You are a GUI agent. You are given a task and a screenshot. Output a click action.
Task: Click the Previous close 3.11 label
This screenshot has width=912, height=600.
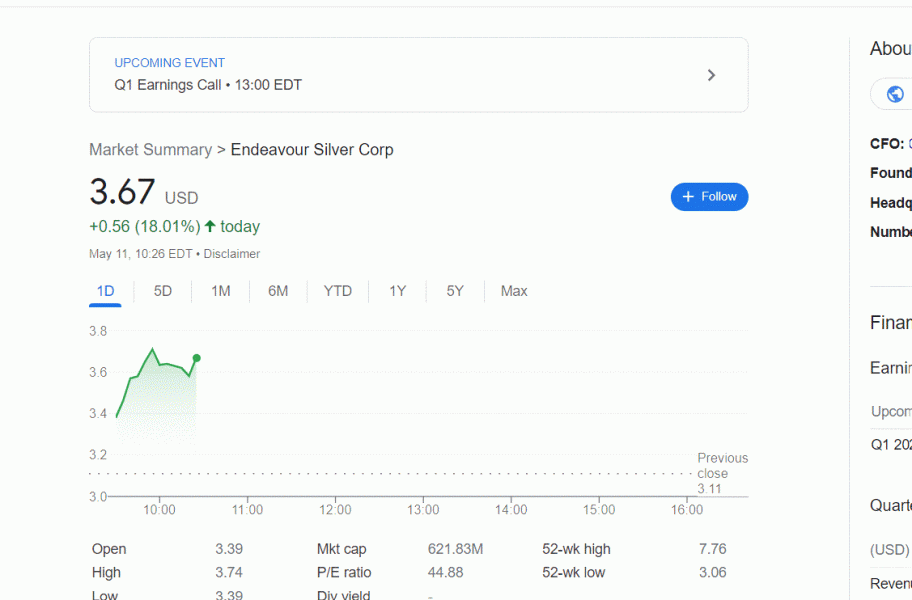point(722,473)
